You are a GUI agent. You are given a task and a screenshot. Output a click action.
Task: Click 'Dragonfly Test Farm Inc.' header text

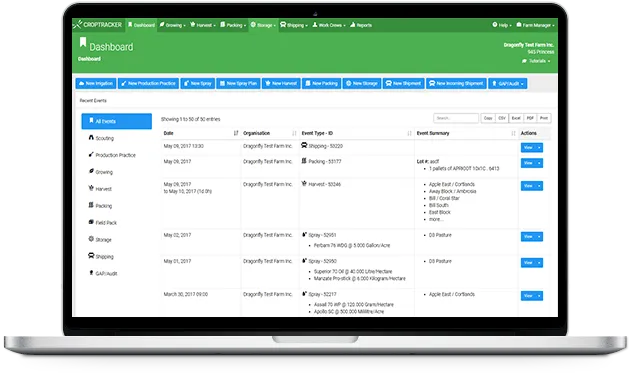528,45
